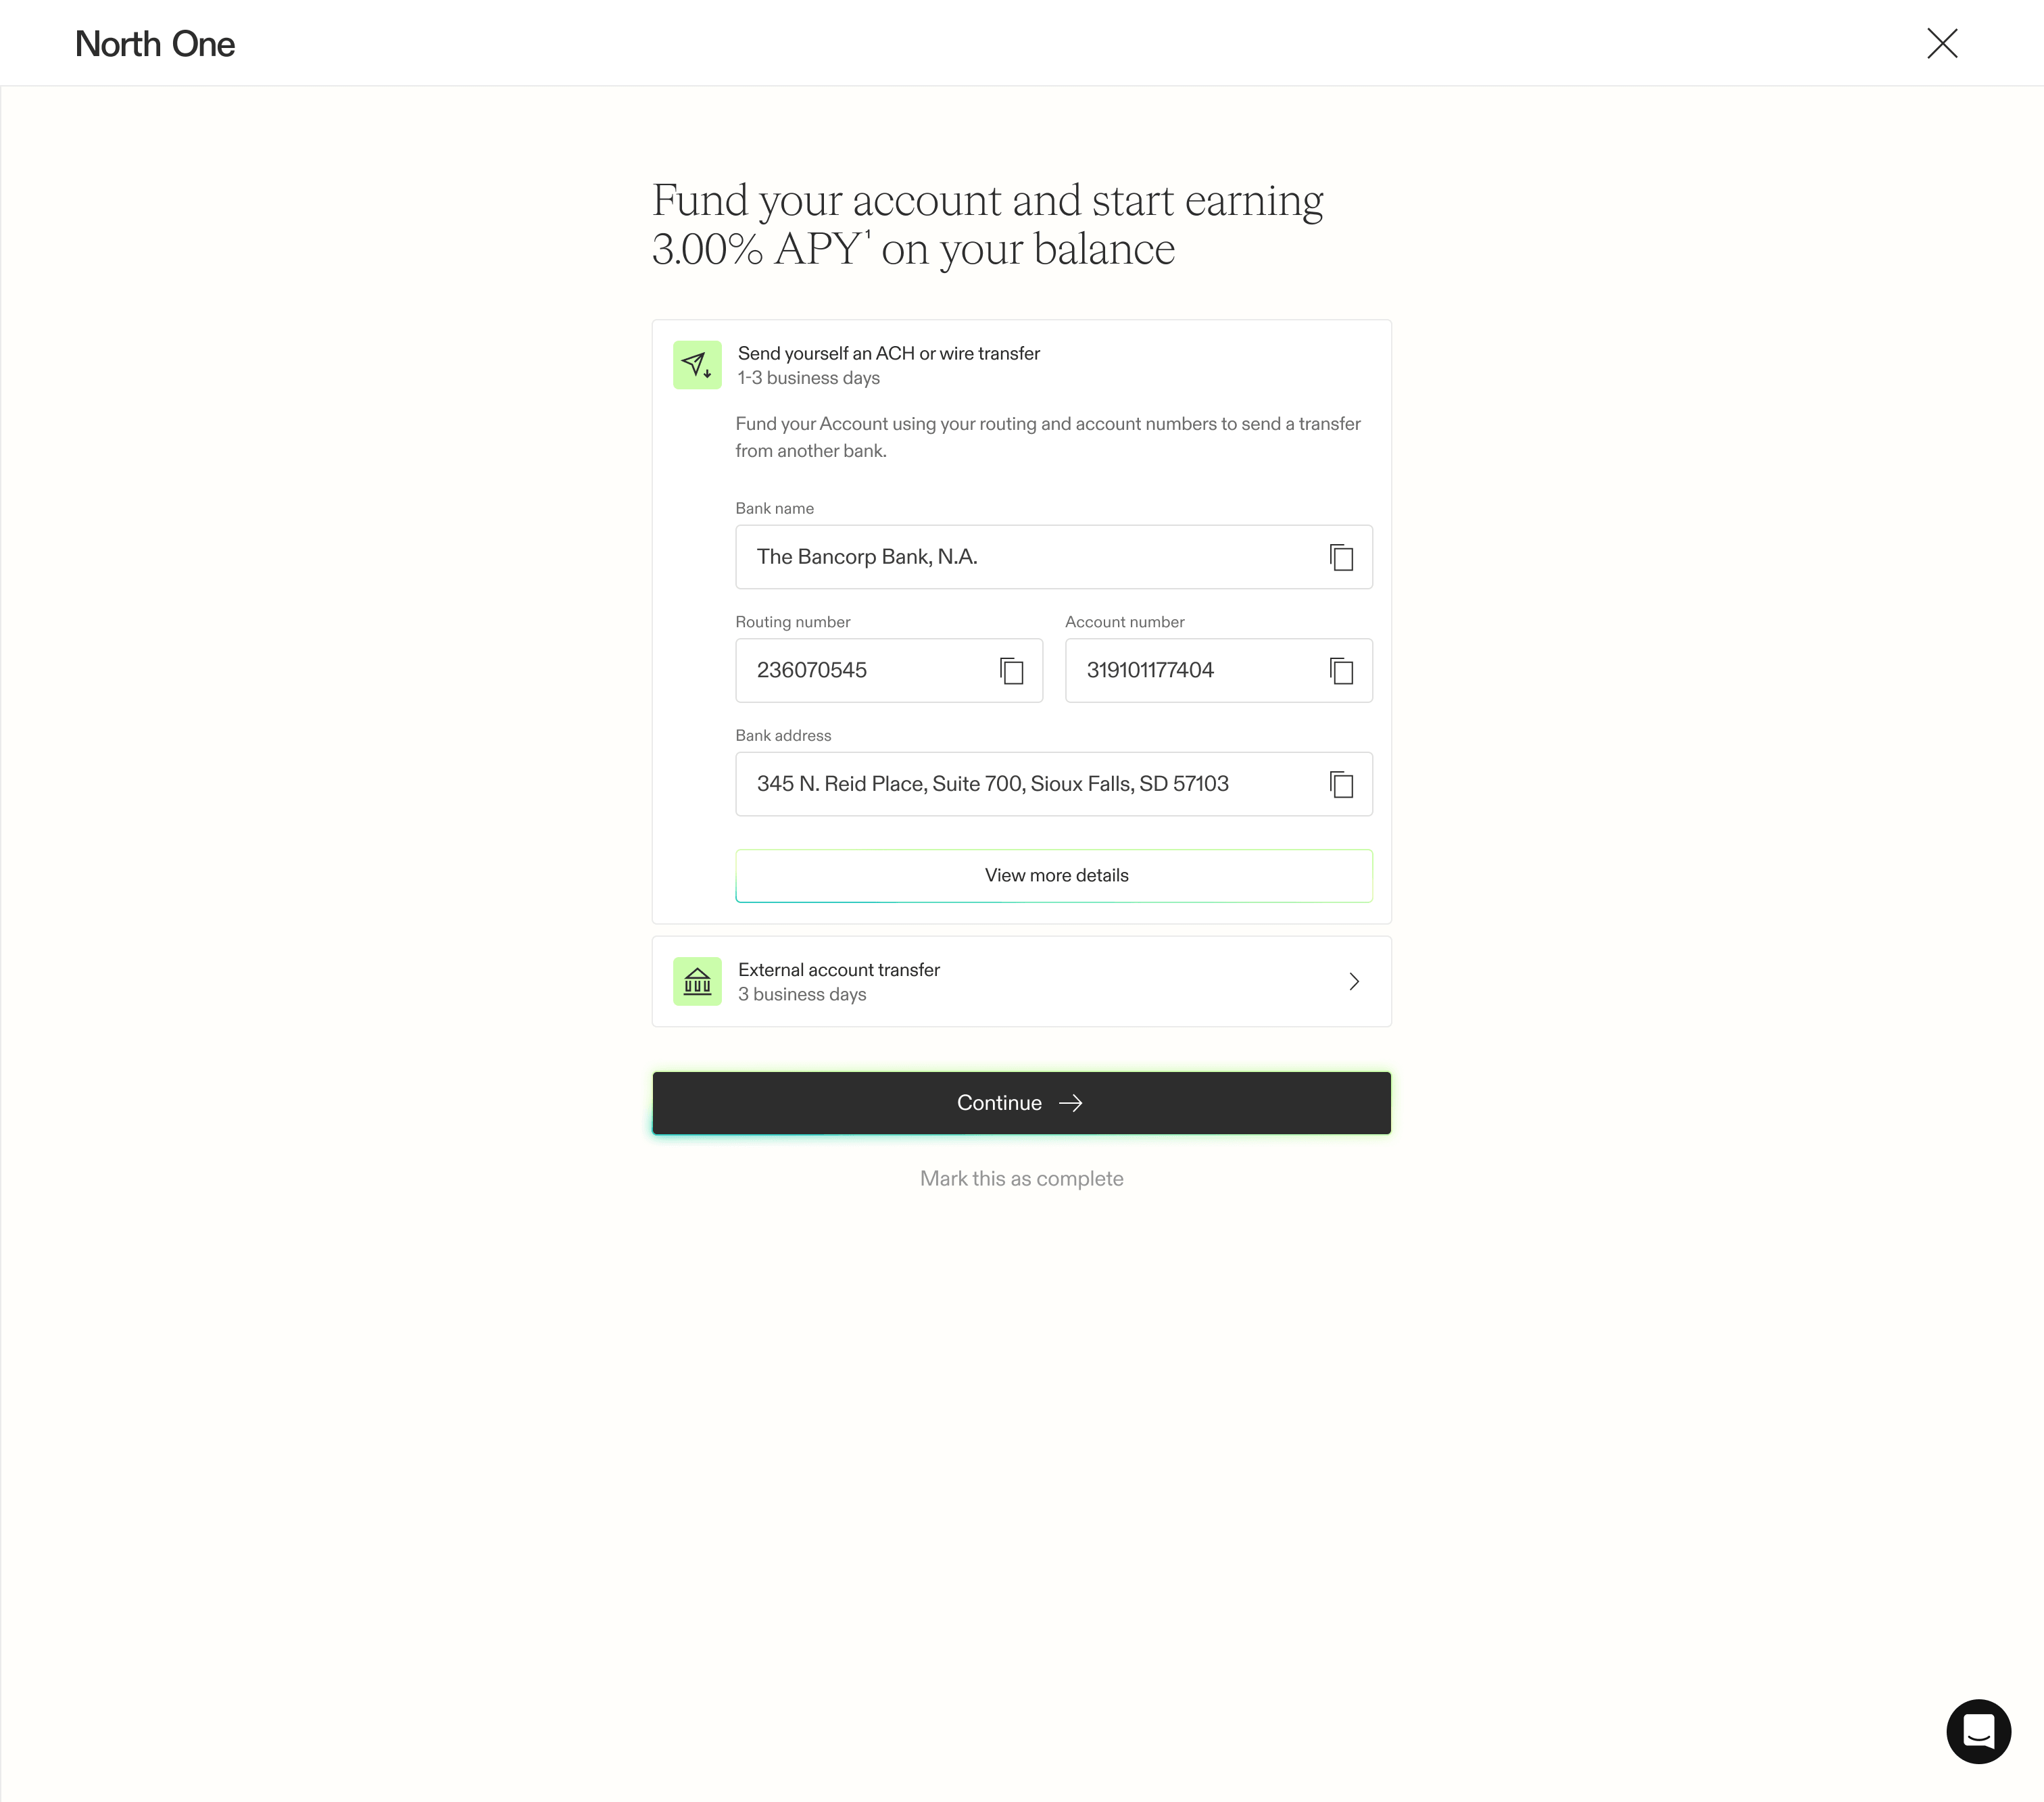Select the Bank name field
2044x1802 pixels.
(1054, 557)
